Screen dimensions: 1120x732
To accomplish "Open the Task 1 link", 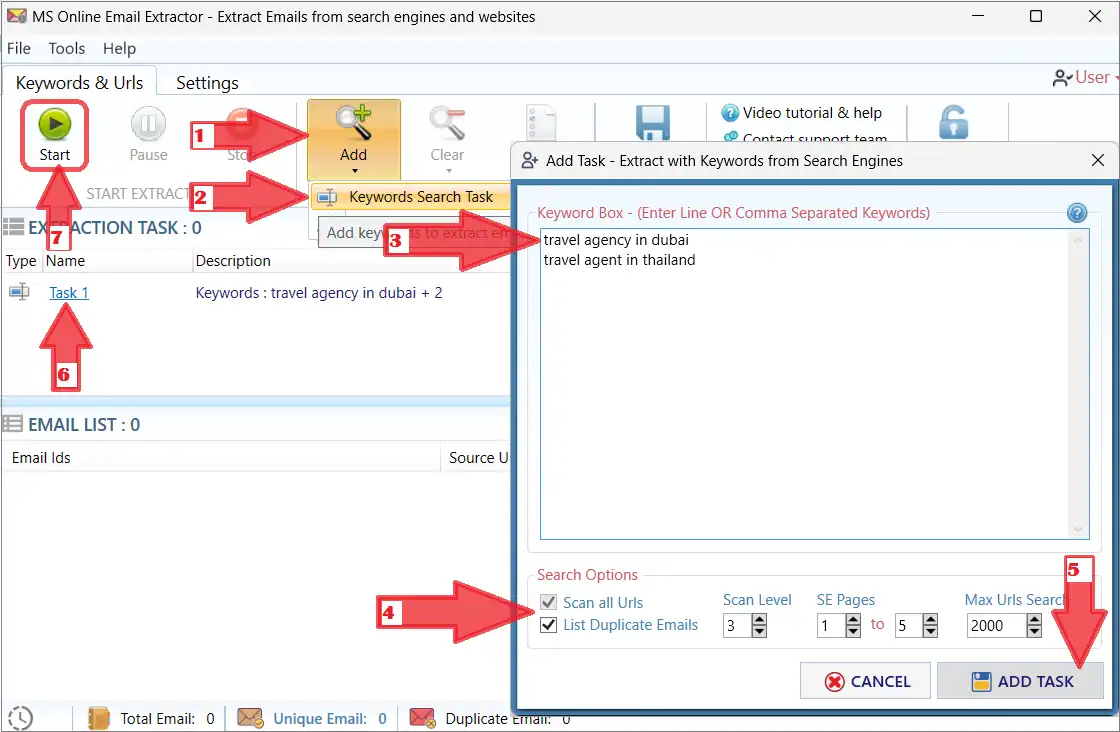I will (69, 293).
